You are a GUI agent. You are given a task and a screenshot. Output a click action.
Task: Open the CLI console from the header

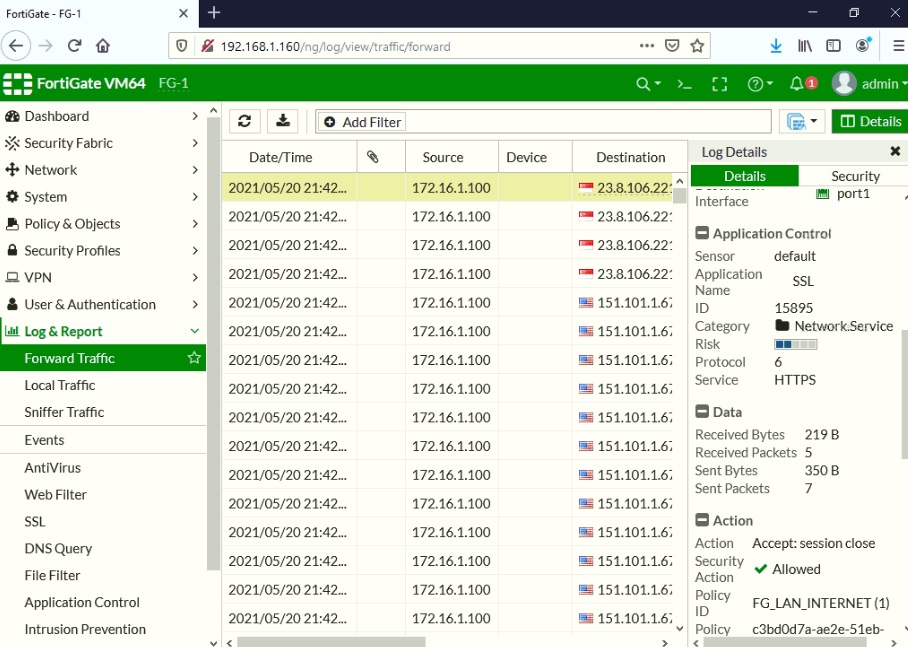(x=684, y=84)
